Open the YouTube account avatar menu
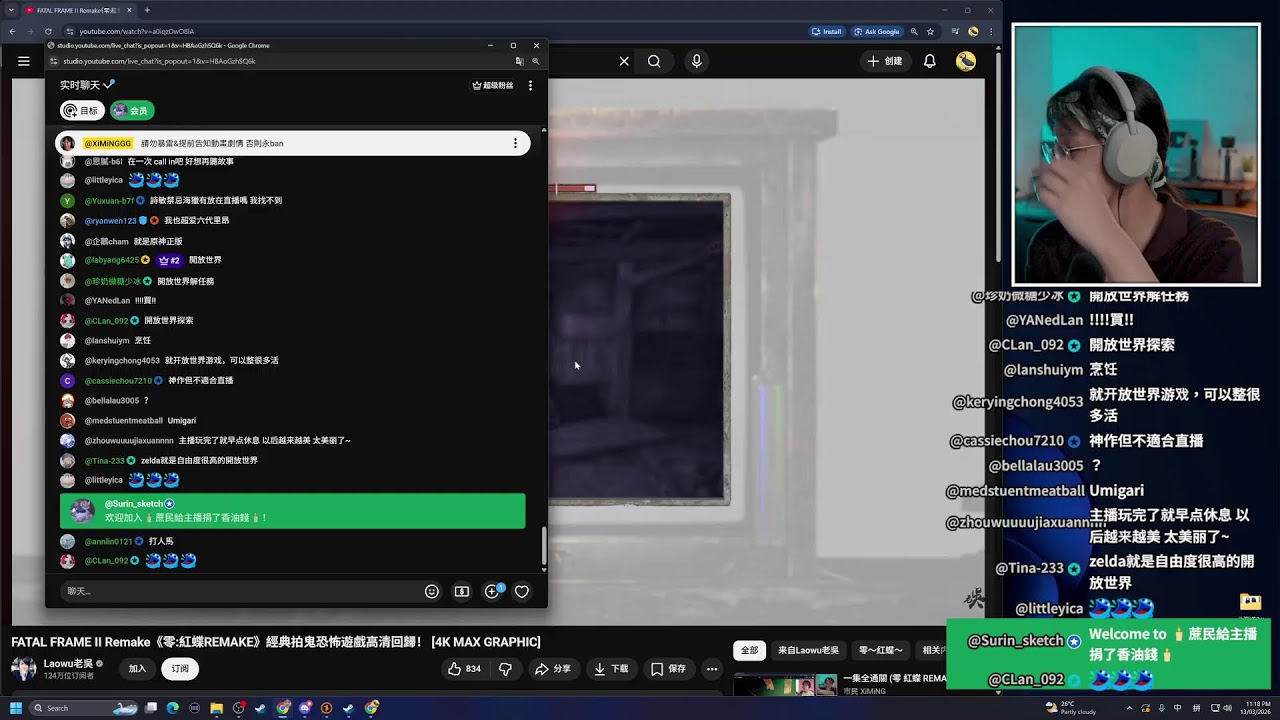The image size is (1280, 720). point(966,61)
